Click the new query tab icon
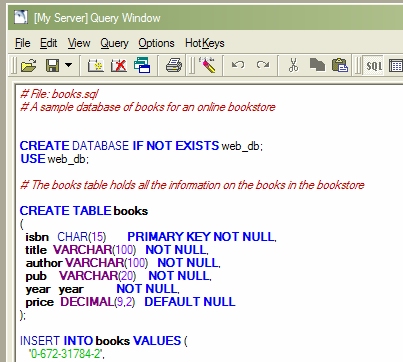This screenshot has width=403, height=362. (x=96, y=65)
